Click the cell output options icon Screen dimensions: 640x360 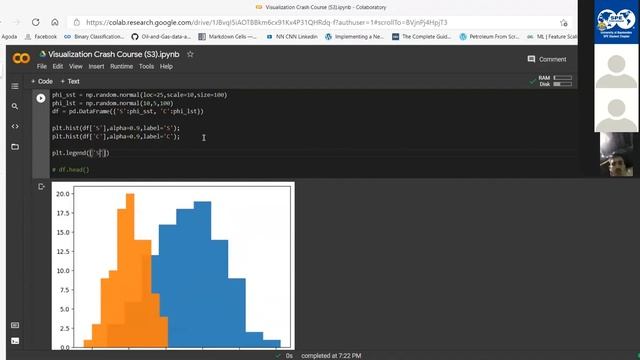[x=41, y=187]
